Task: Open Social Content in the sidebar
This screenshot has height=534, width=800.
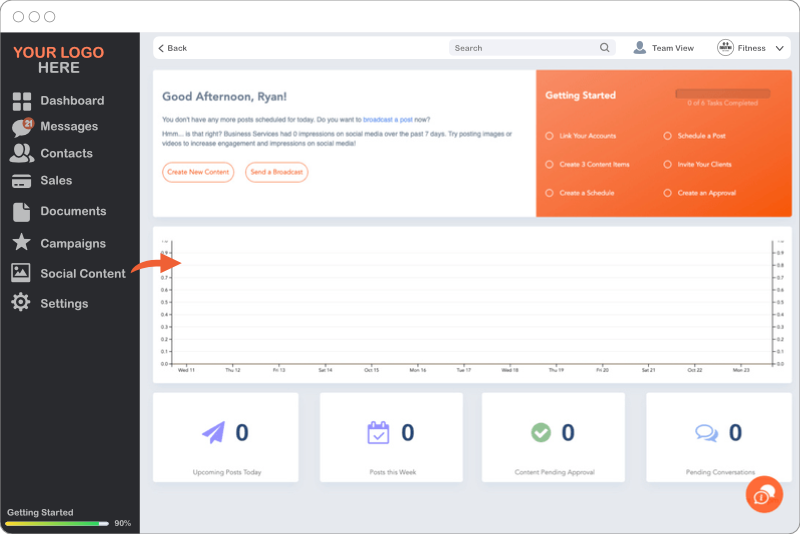Action: (82, 273)
